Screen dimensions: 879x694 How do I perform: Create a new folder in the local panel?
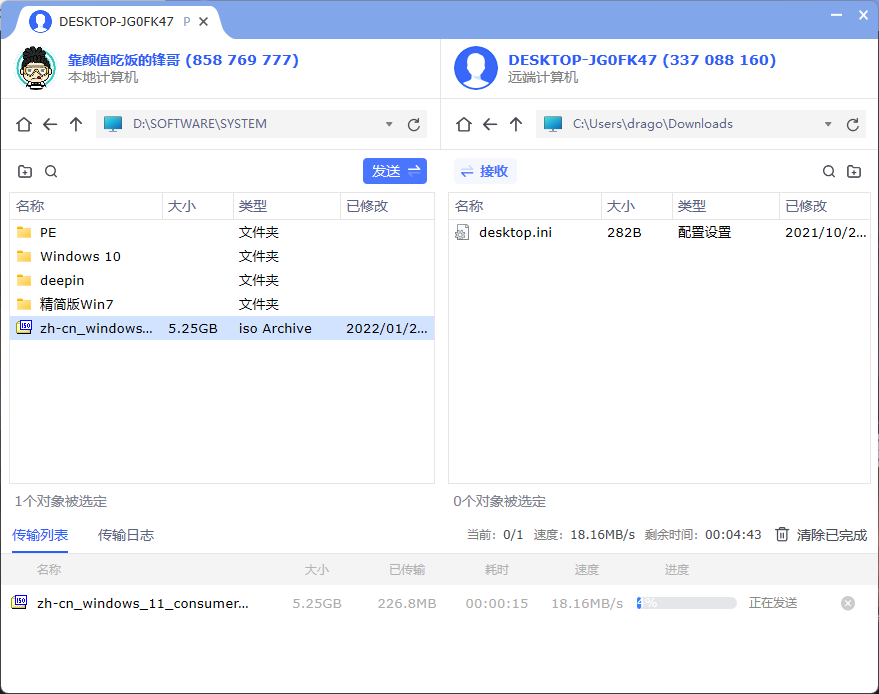pos(24,171)
